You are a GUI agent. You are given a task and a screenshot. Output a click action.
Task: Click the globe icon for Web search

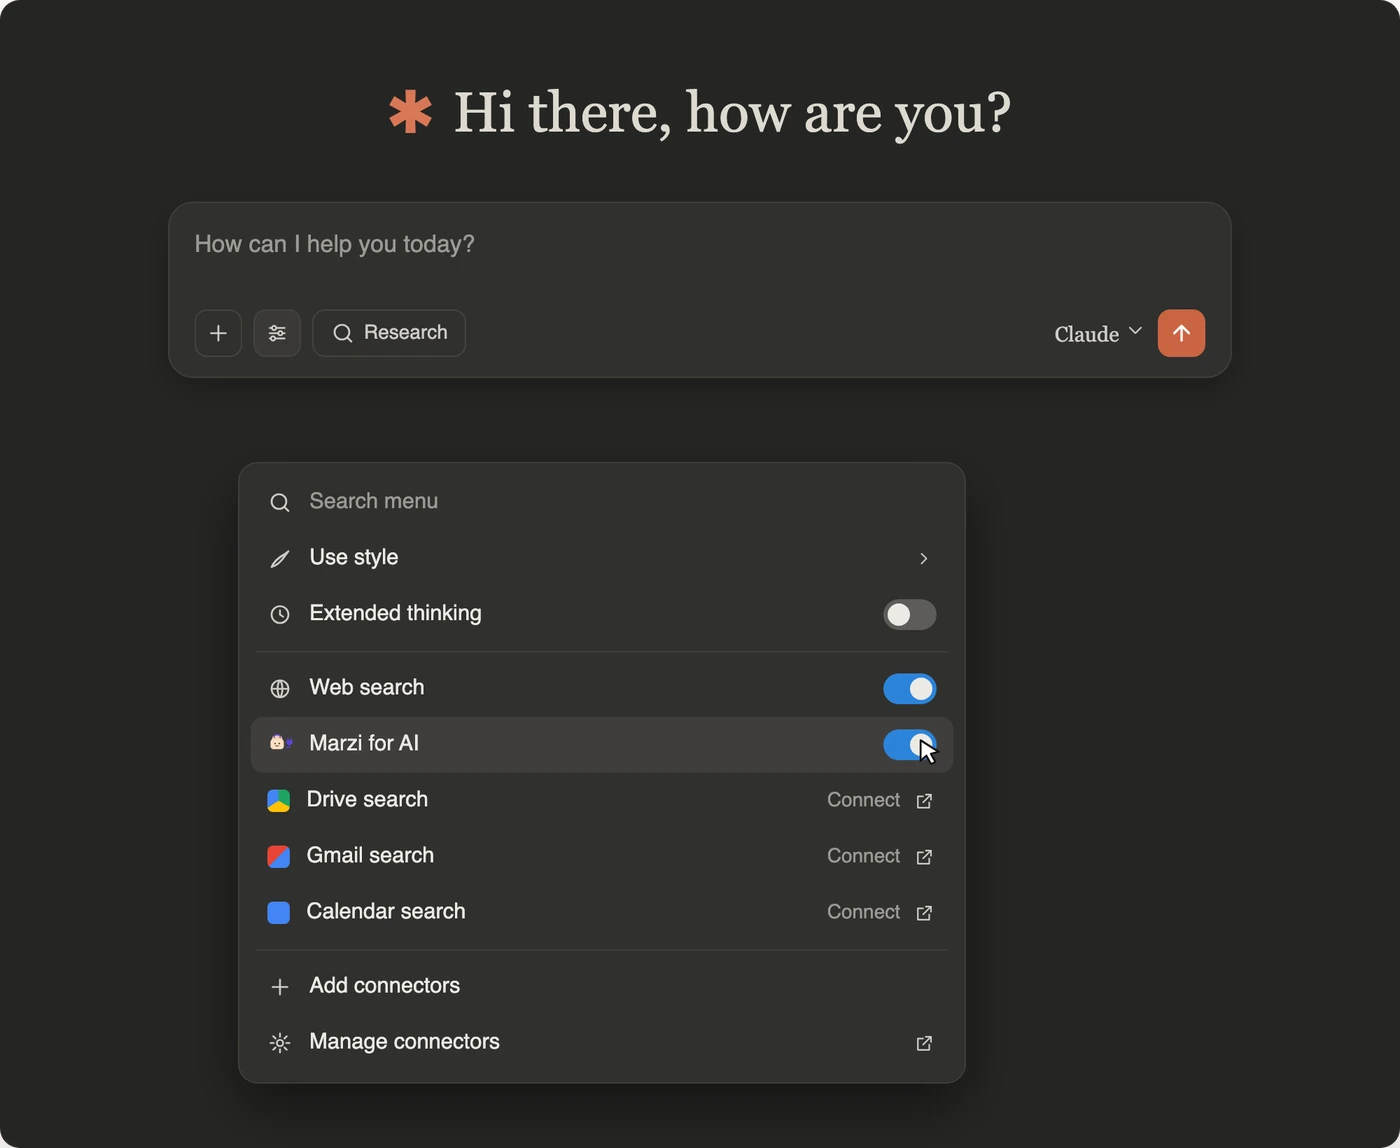click(280, 689)
